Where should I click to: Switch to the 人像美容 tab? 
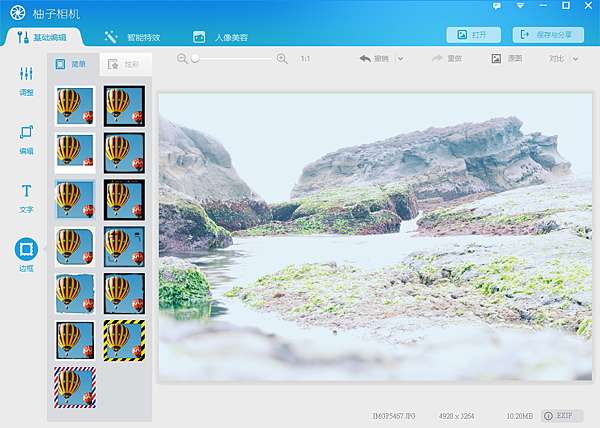(x=220, y=37)
